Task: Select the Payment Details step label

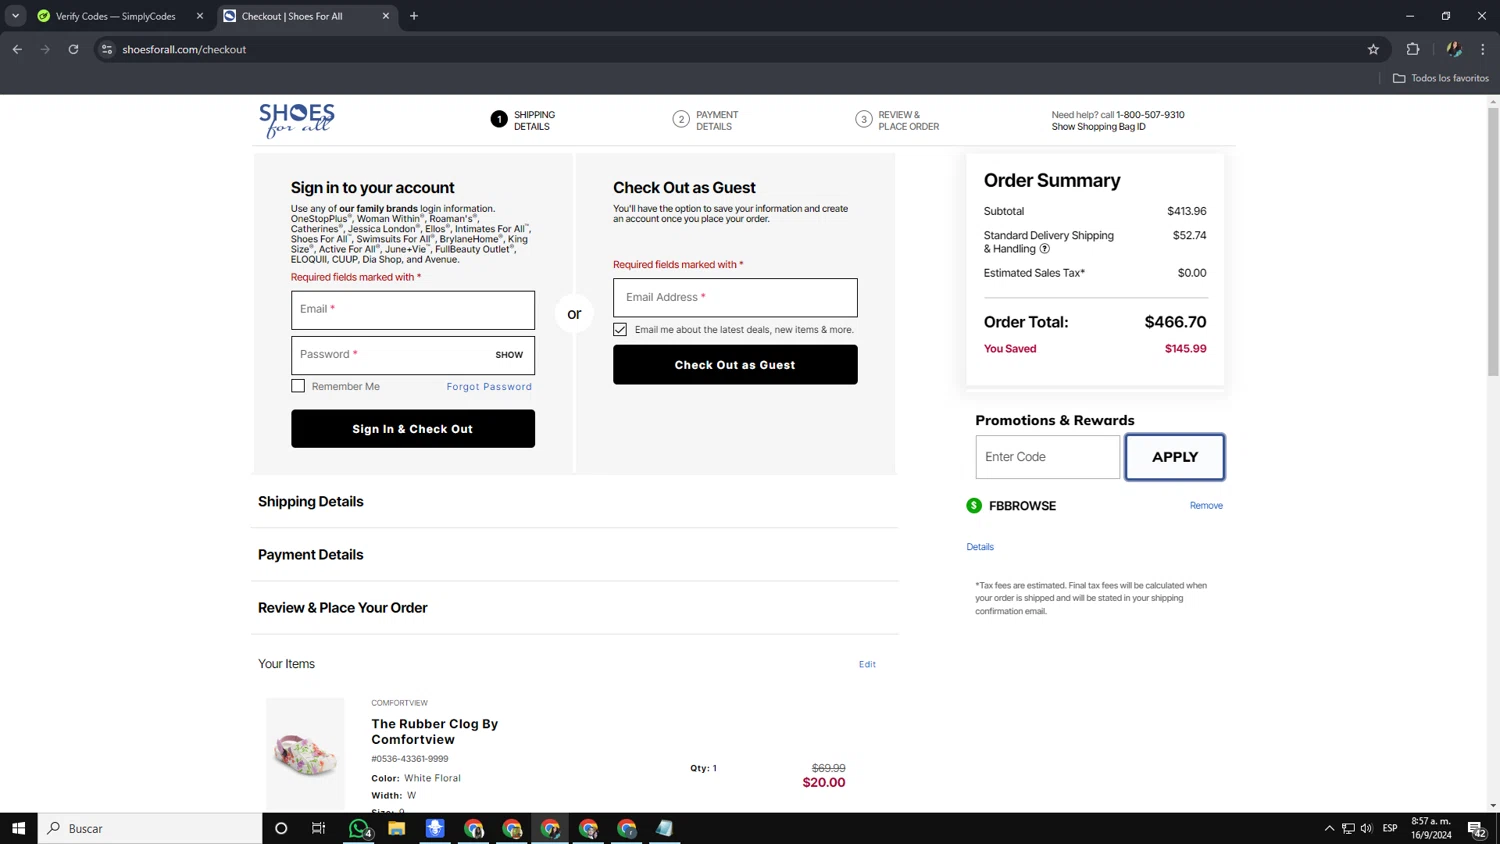Action: (717, 121)
